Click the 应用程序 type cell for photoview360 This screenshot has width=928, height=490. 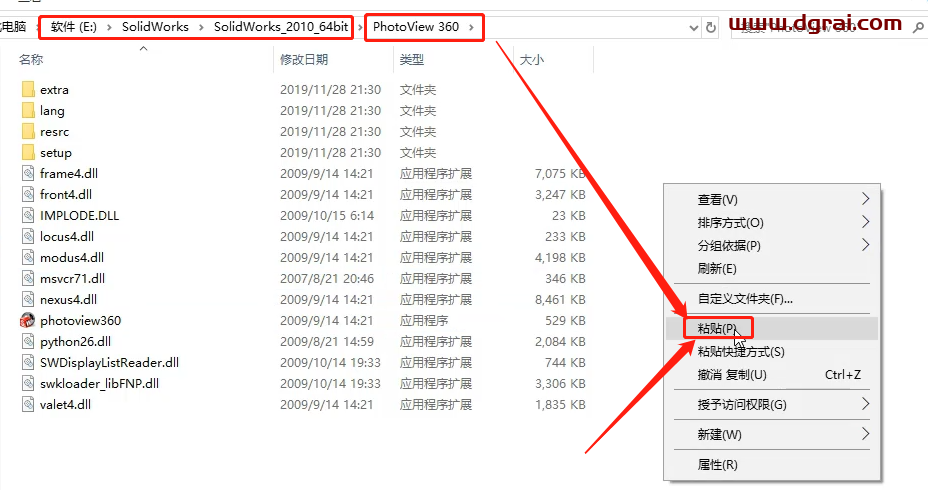[x=424, y=321]
